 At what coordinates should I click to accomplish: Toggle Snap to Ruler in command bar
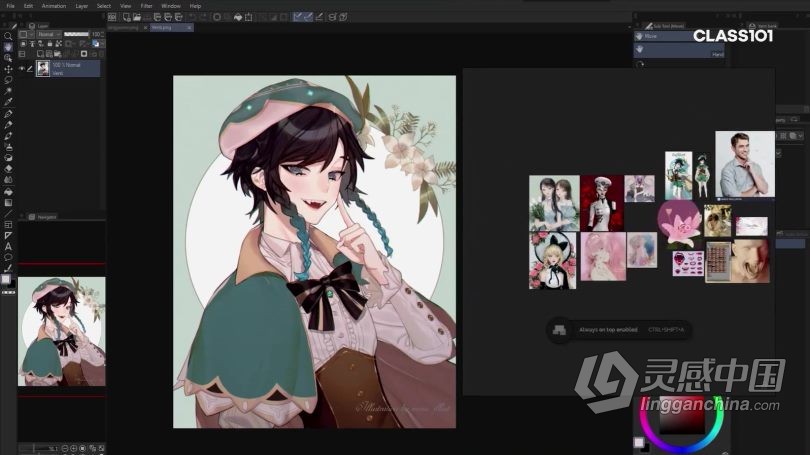(x=298, y=17)
